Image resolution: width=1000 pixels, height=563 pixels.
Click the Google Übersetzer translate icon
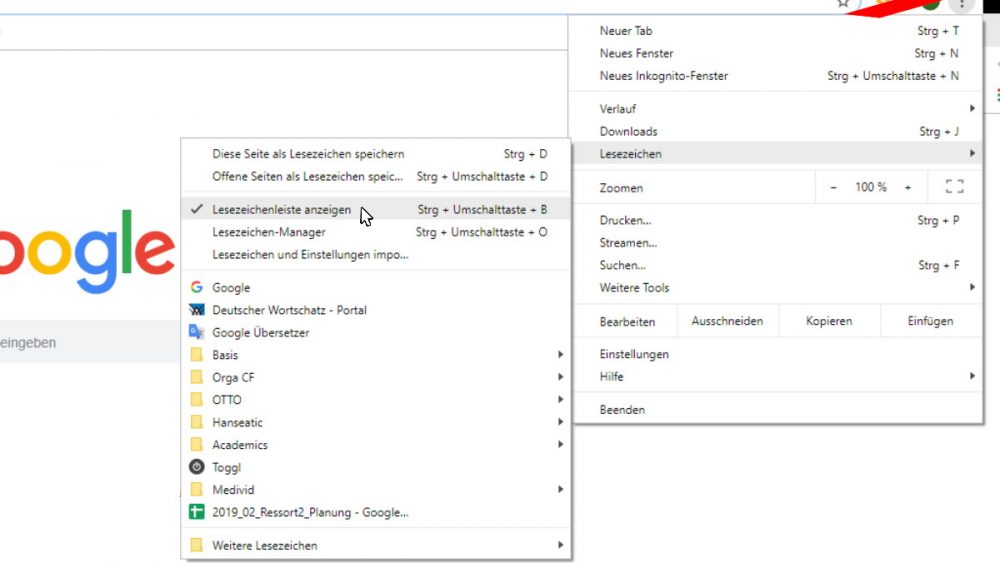click(x=196, y=332)
